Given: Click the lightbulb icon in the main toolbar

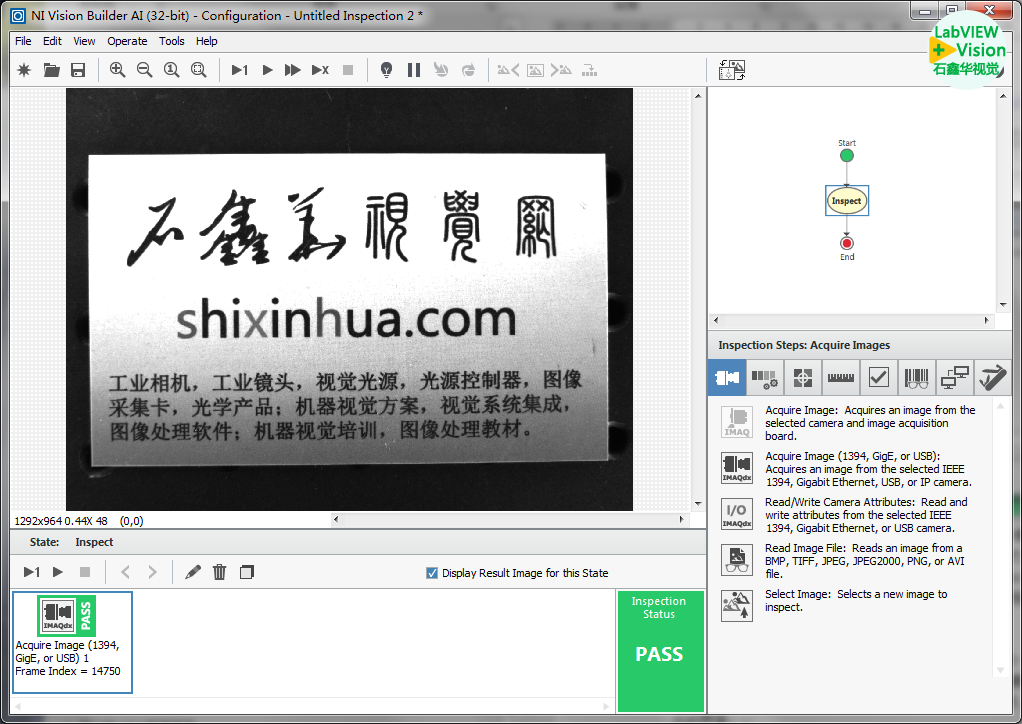Looking at the screenshot, I should coord(386,70).
